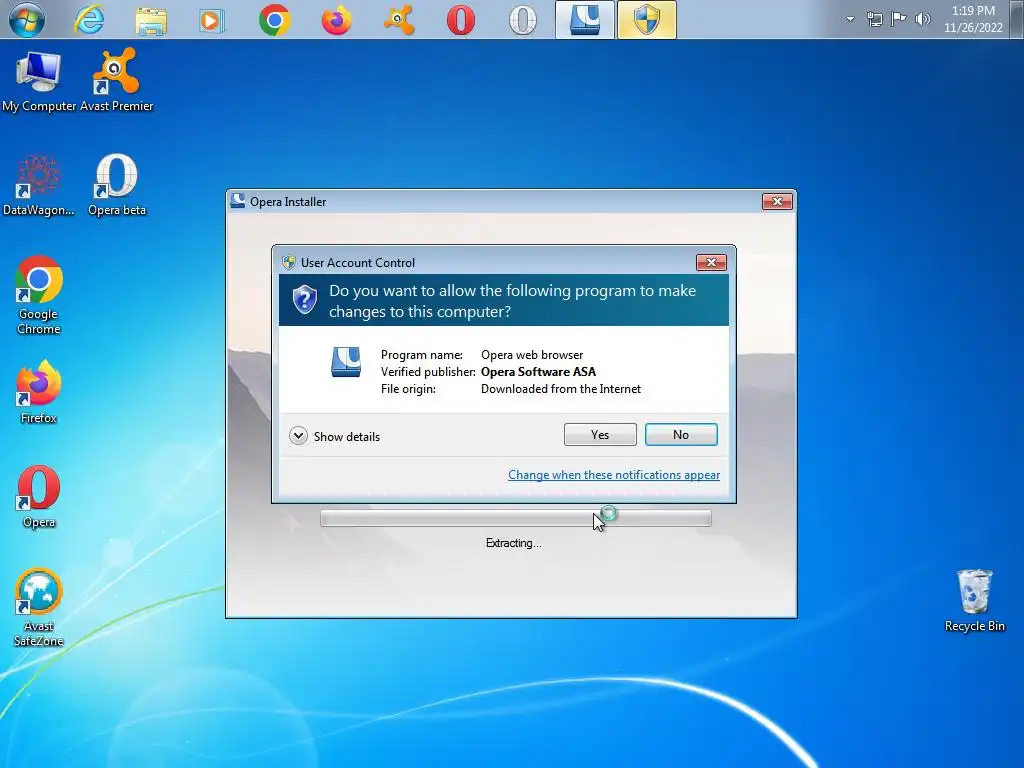Select red Opera desktop shortcut
Viewport: 1024px width, 768px height.
click(39, 497)
